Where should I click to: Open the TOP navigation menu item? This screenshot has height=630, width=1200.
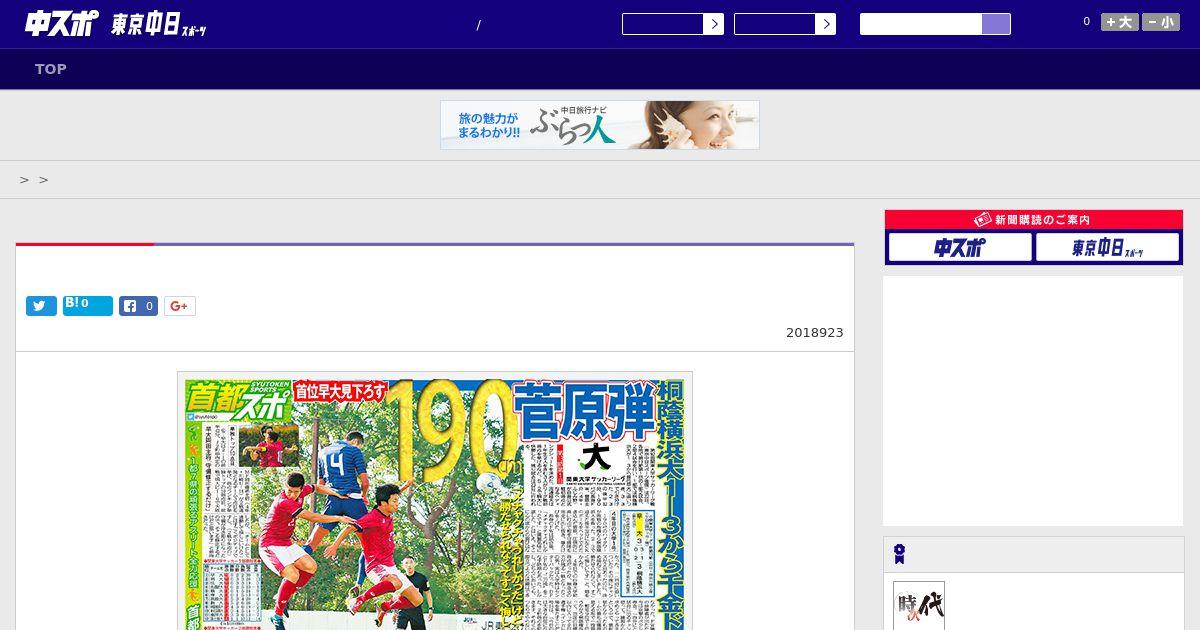51,69
